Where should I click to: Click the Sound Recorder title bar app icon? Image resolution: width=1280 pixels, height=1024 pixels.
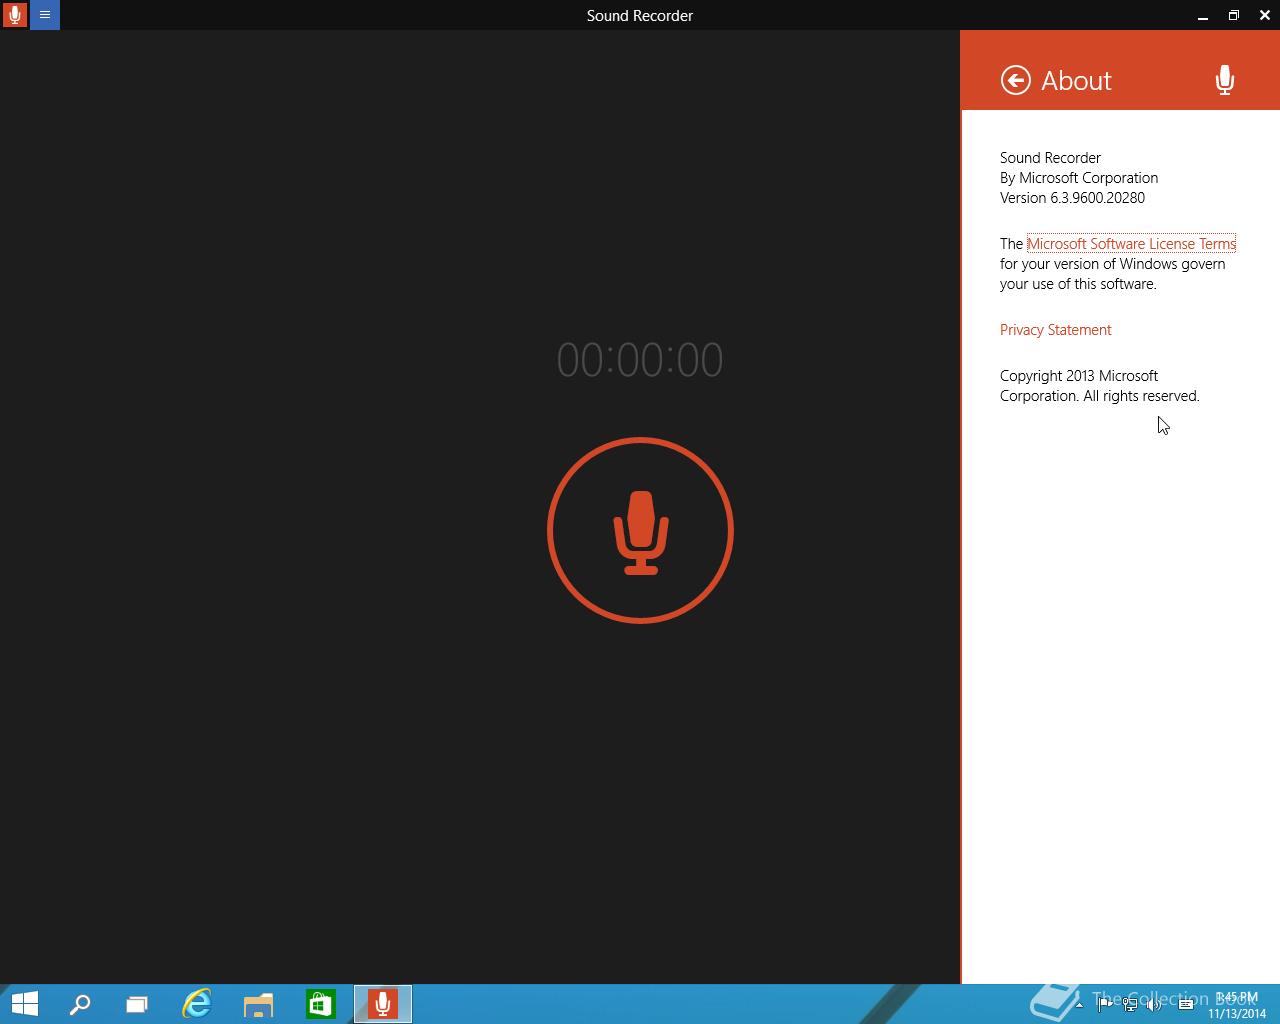pos(15,15)
